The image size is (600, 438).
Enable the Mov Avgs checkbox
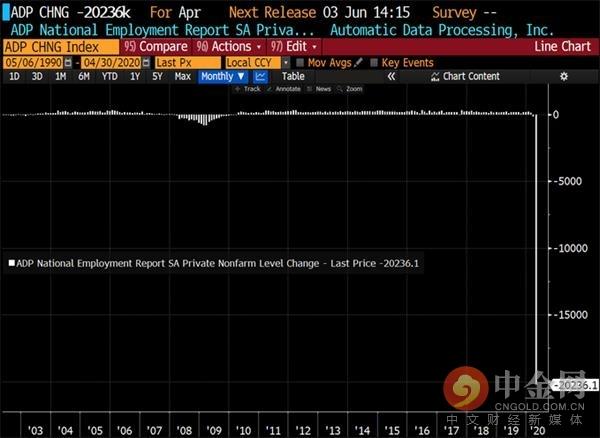[300, 62]
